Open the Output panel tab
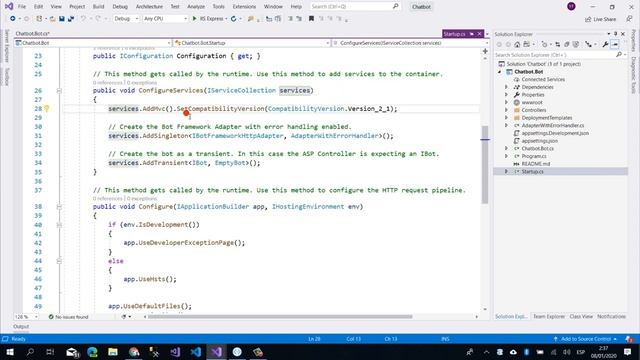 coord(21,327)
